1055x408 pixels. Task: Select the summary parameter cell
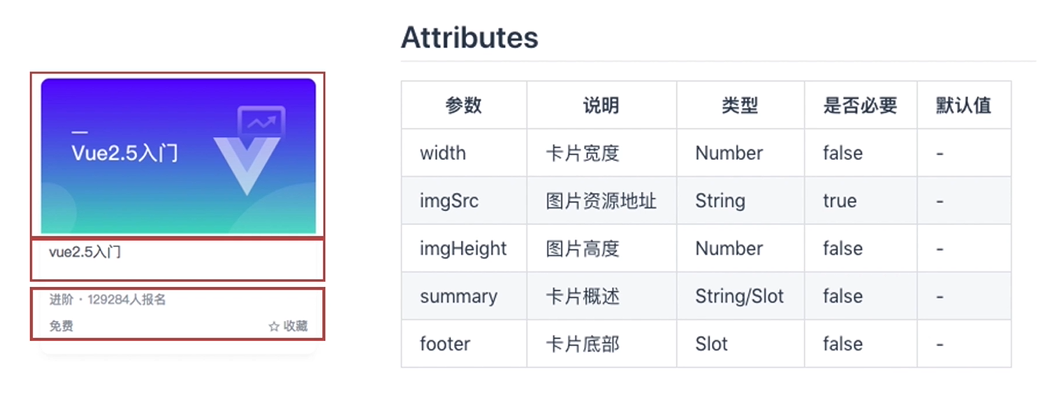point(458,296)
